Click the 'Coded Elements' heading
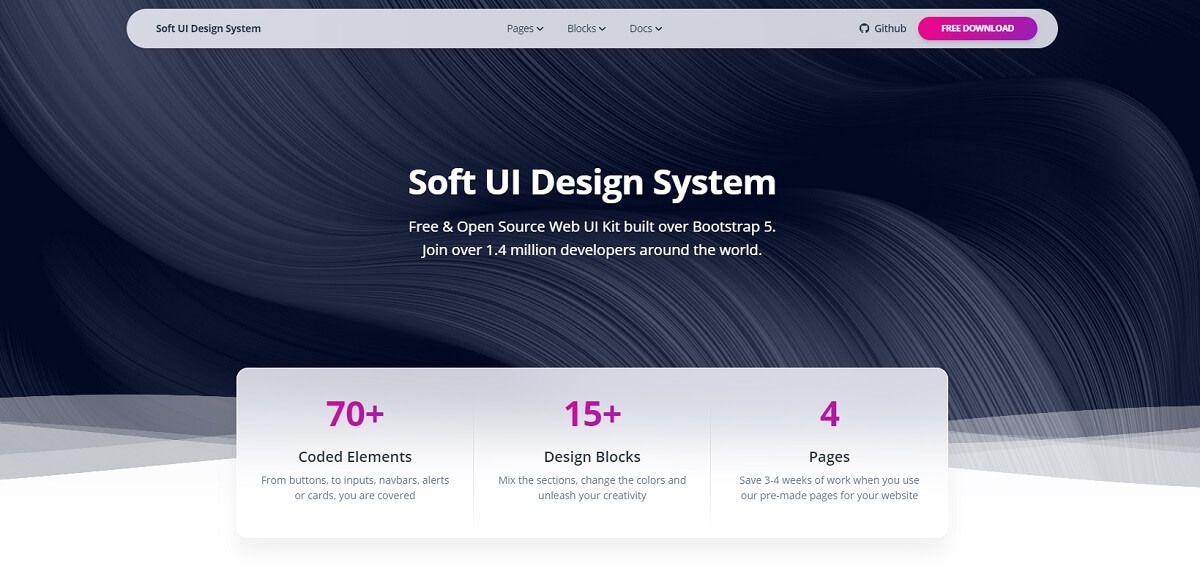 coord(355,457)
